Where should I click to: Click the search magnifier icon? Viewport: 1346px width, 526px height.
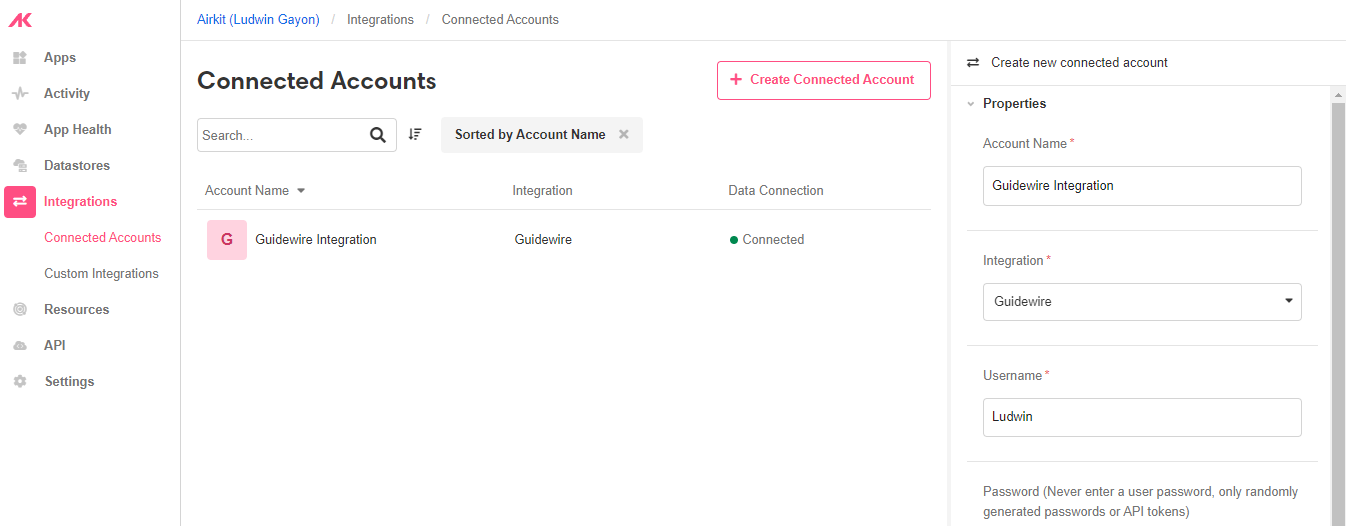click(x=378, y=135)
